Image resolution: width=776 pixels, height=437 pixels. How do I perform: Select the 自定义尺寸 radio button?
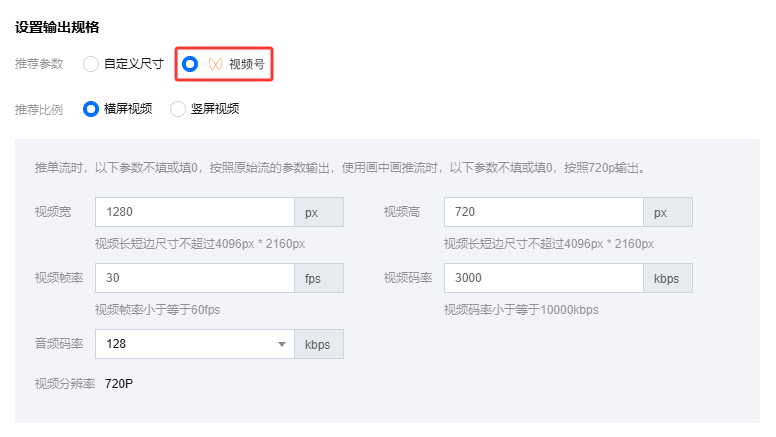[91, 64]
